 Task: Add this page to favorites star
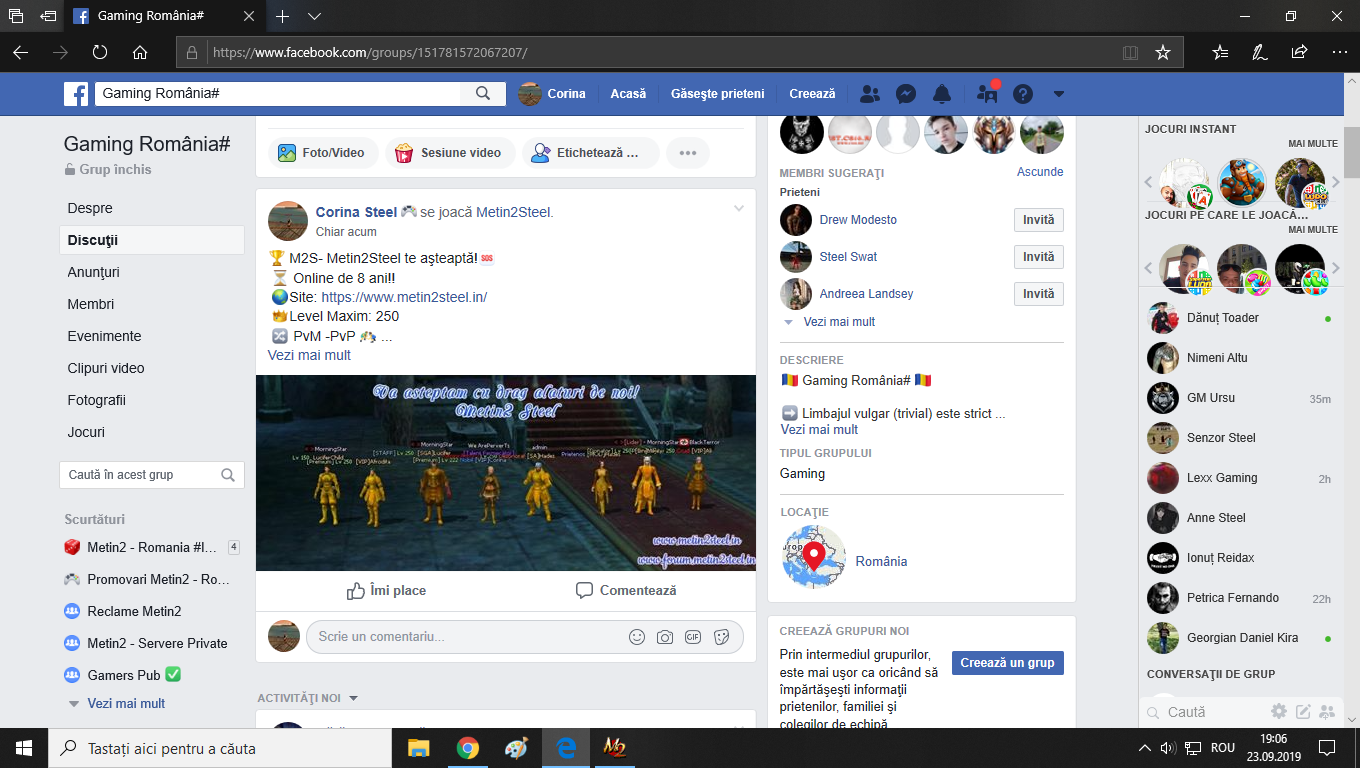pyautogui.click(x=1162, y=52)
